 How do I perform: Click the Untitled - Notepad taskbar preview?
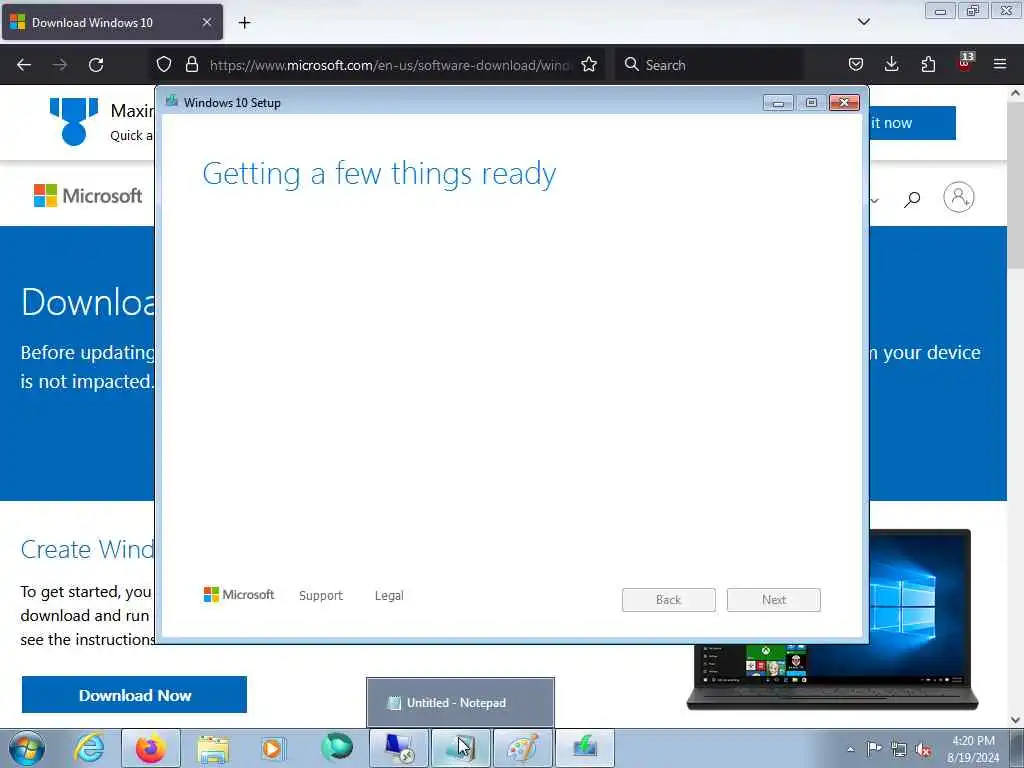pos(460,703)
